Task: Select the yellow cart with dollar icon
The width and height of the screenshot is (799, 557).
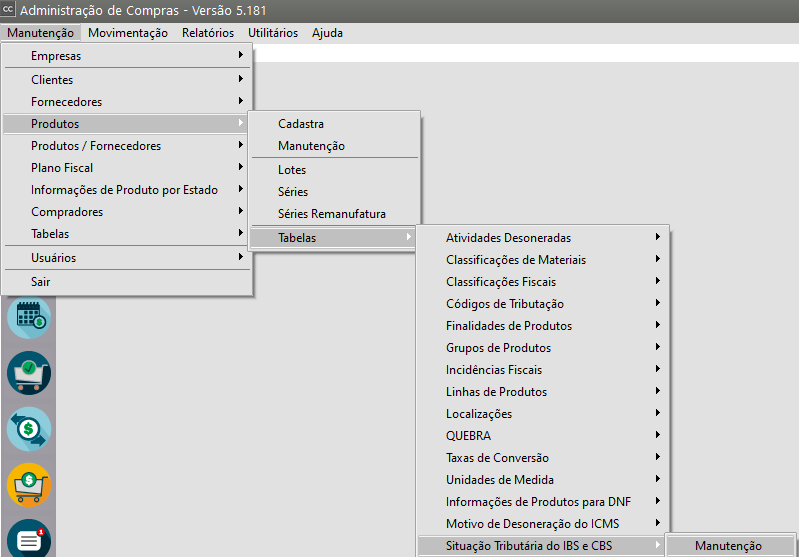Action: point(28,484)
